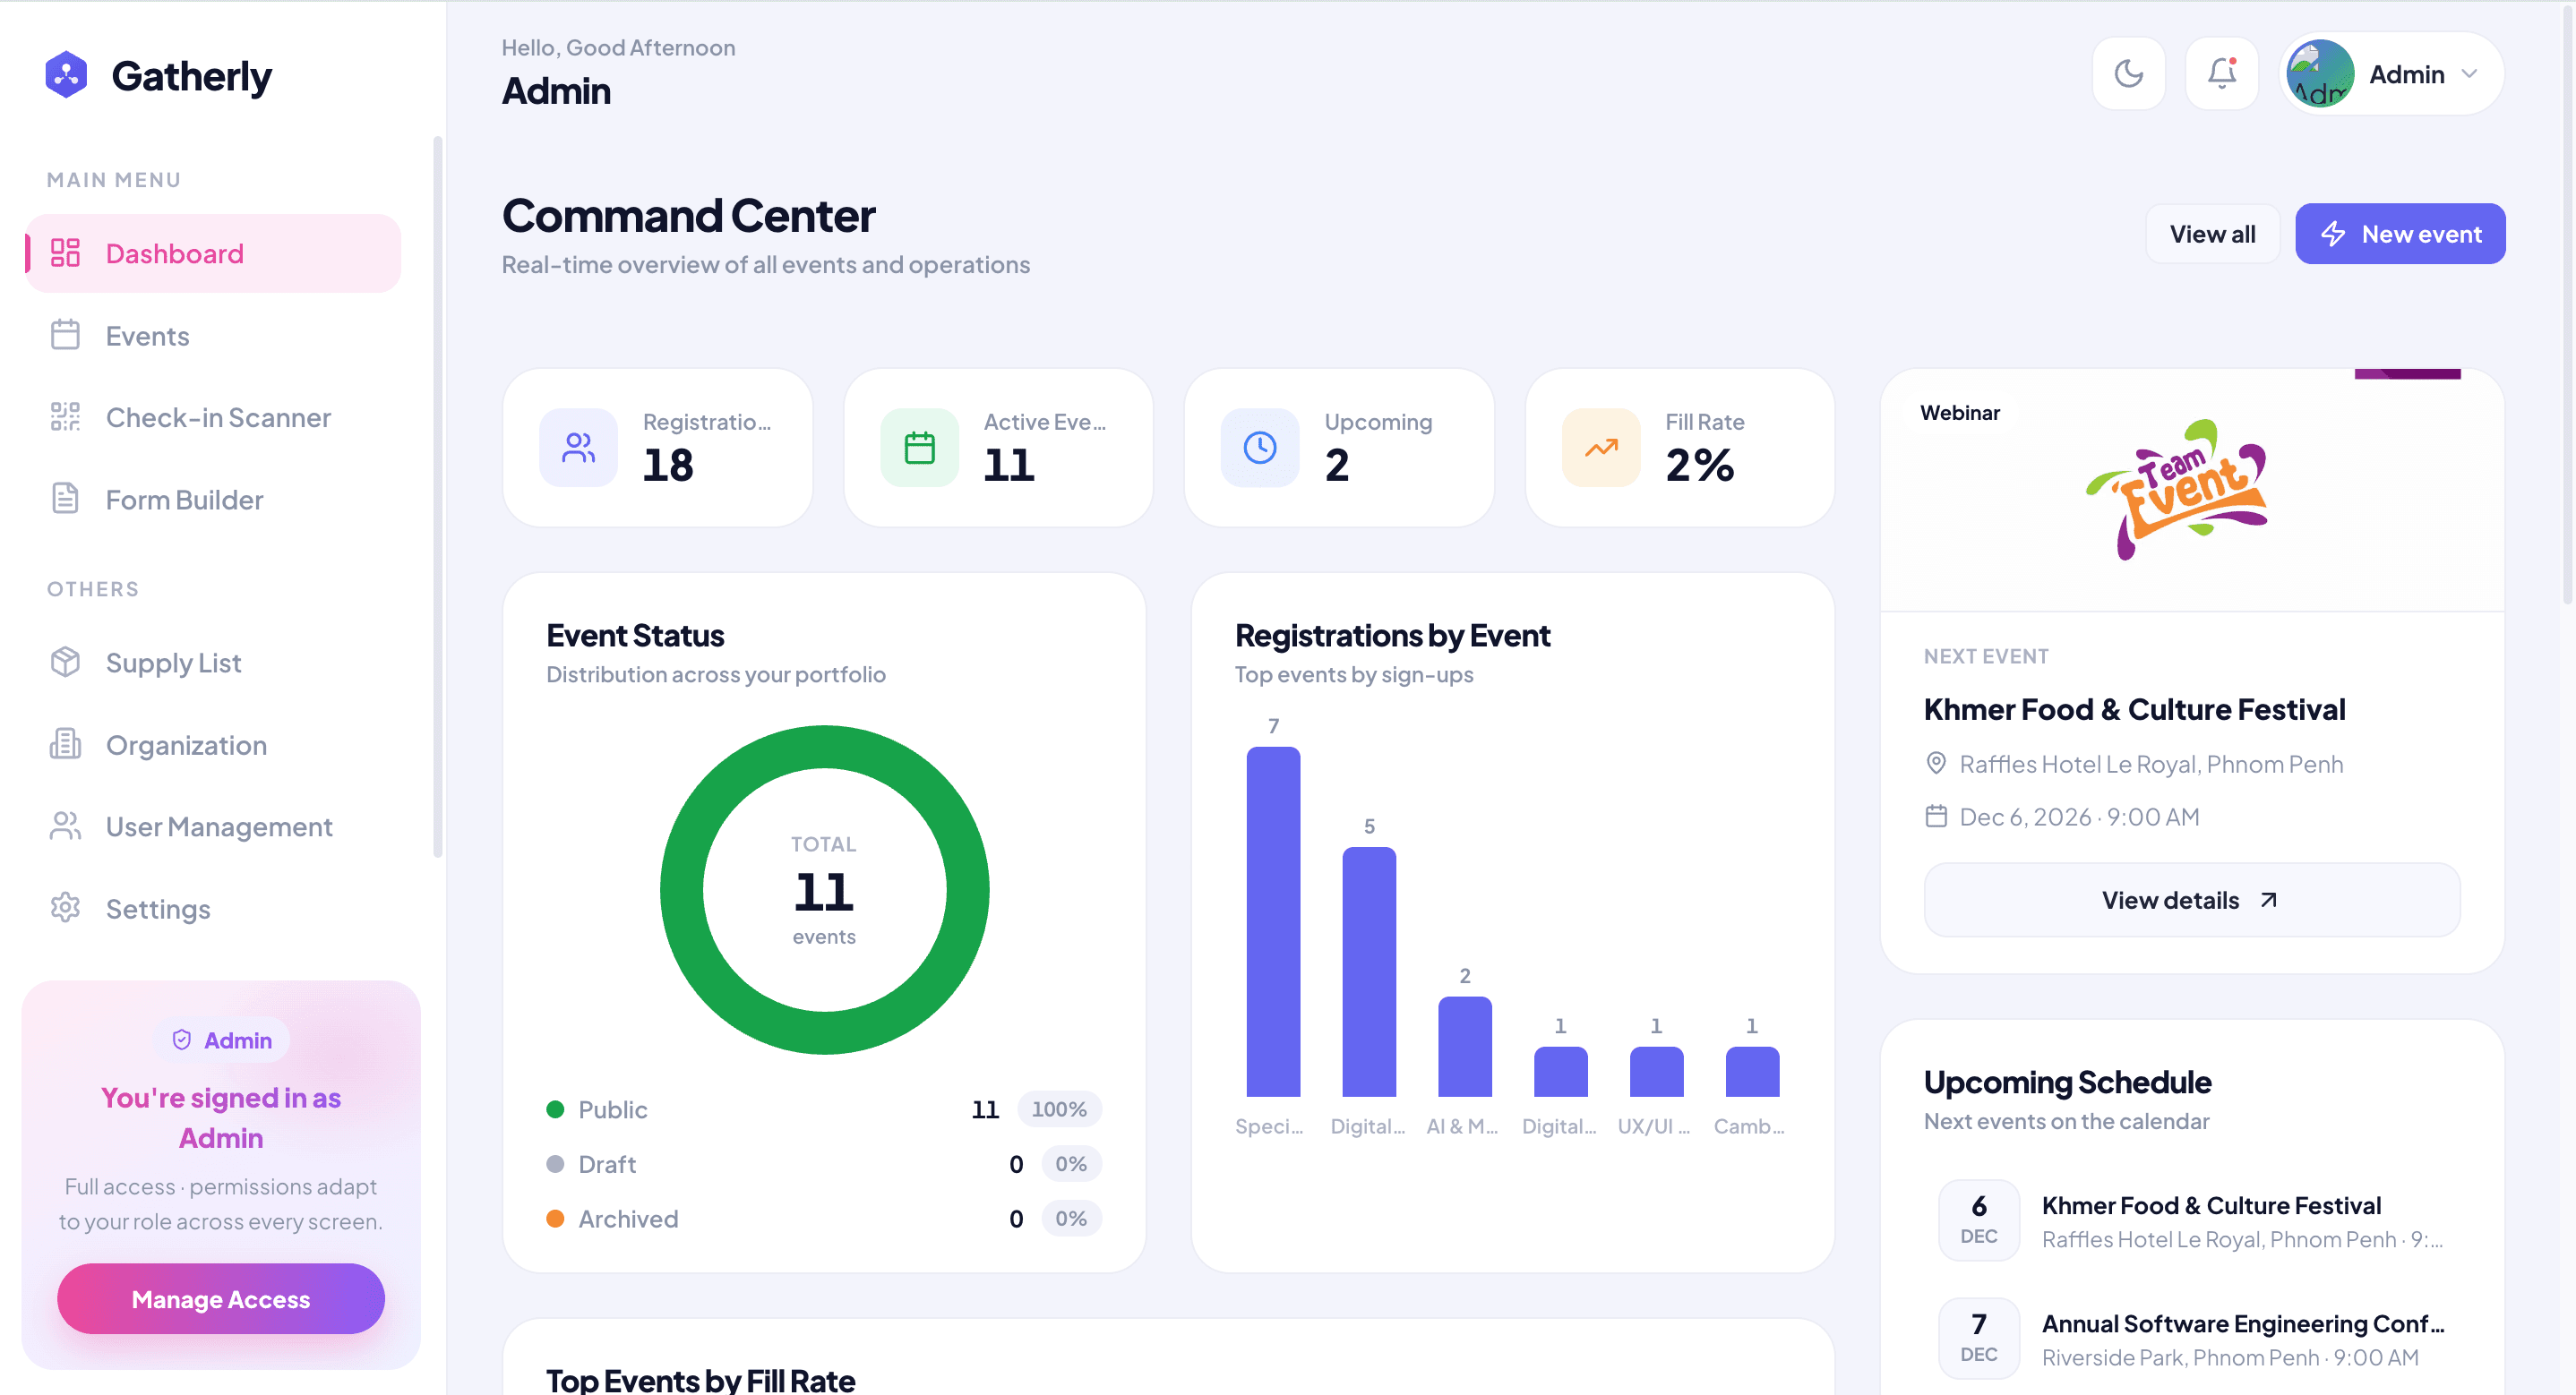Click the 7 DEC date badge

[1978, 1338]
